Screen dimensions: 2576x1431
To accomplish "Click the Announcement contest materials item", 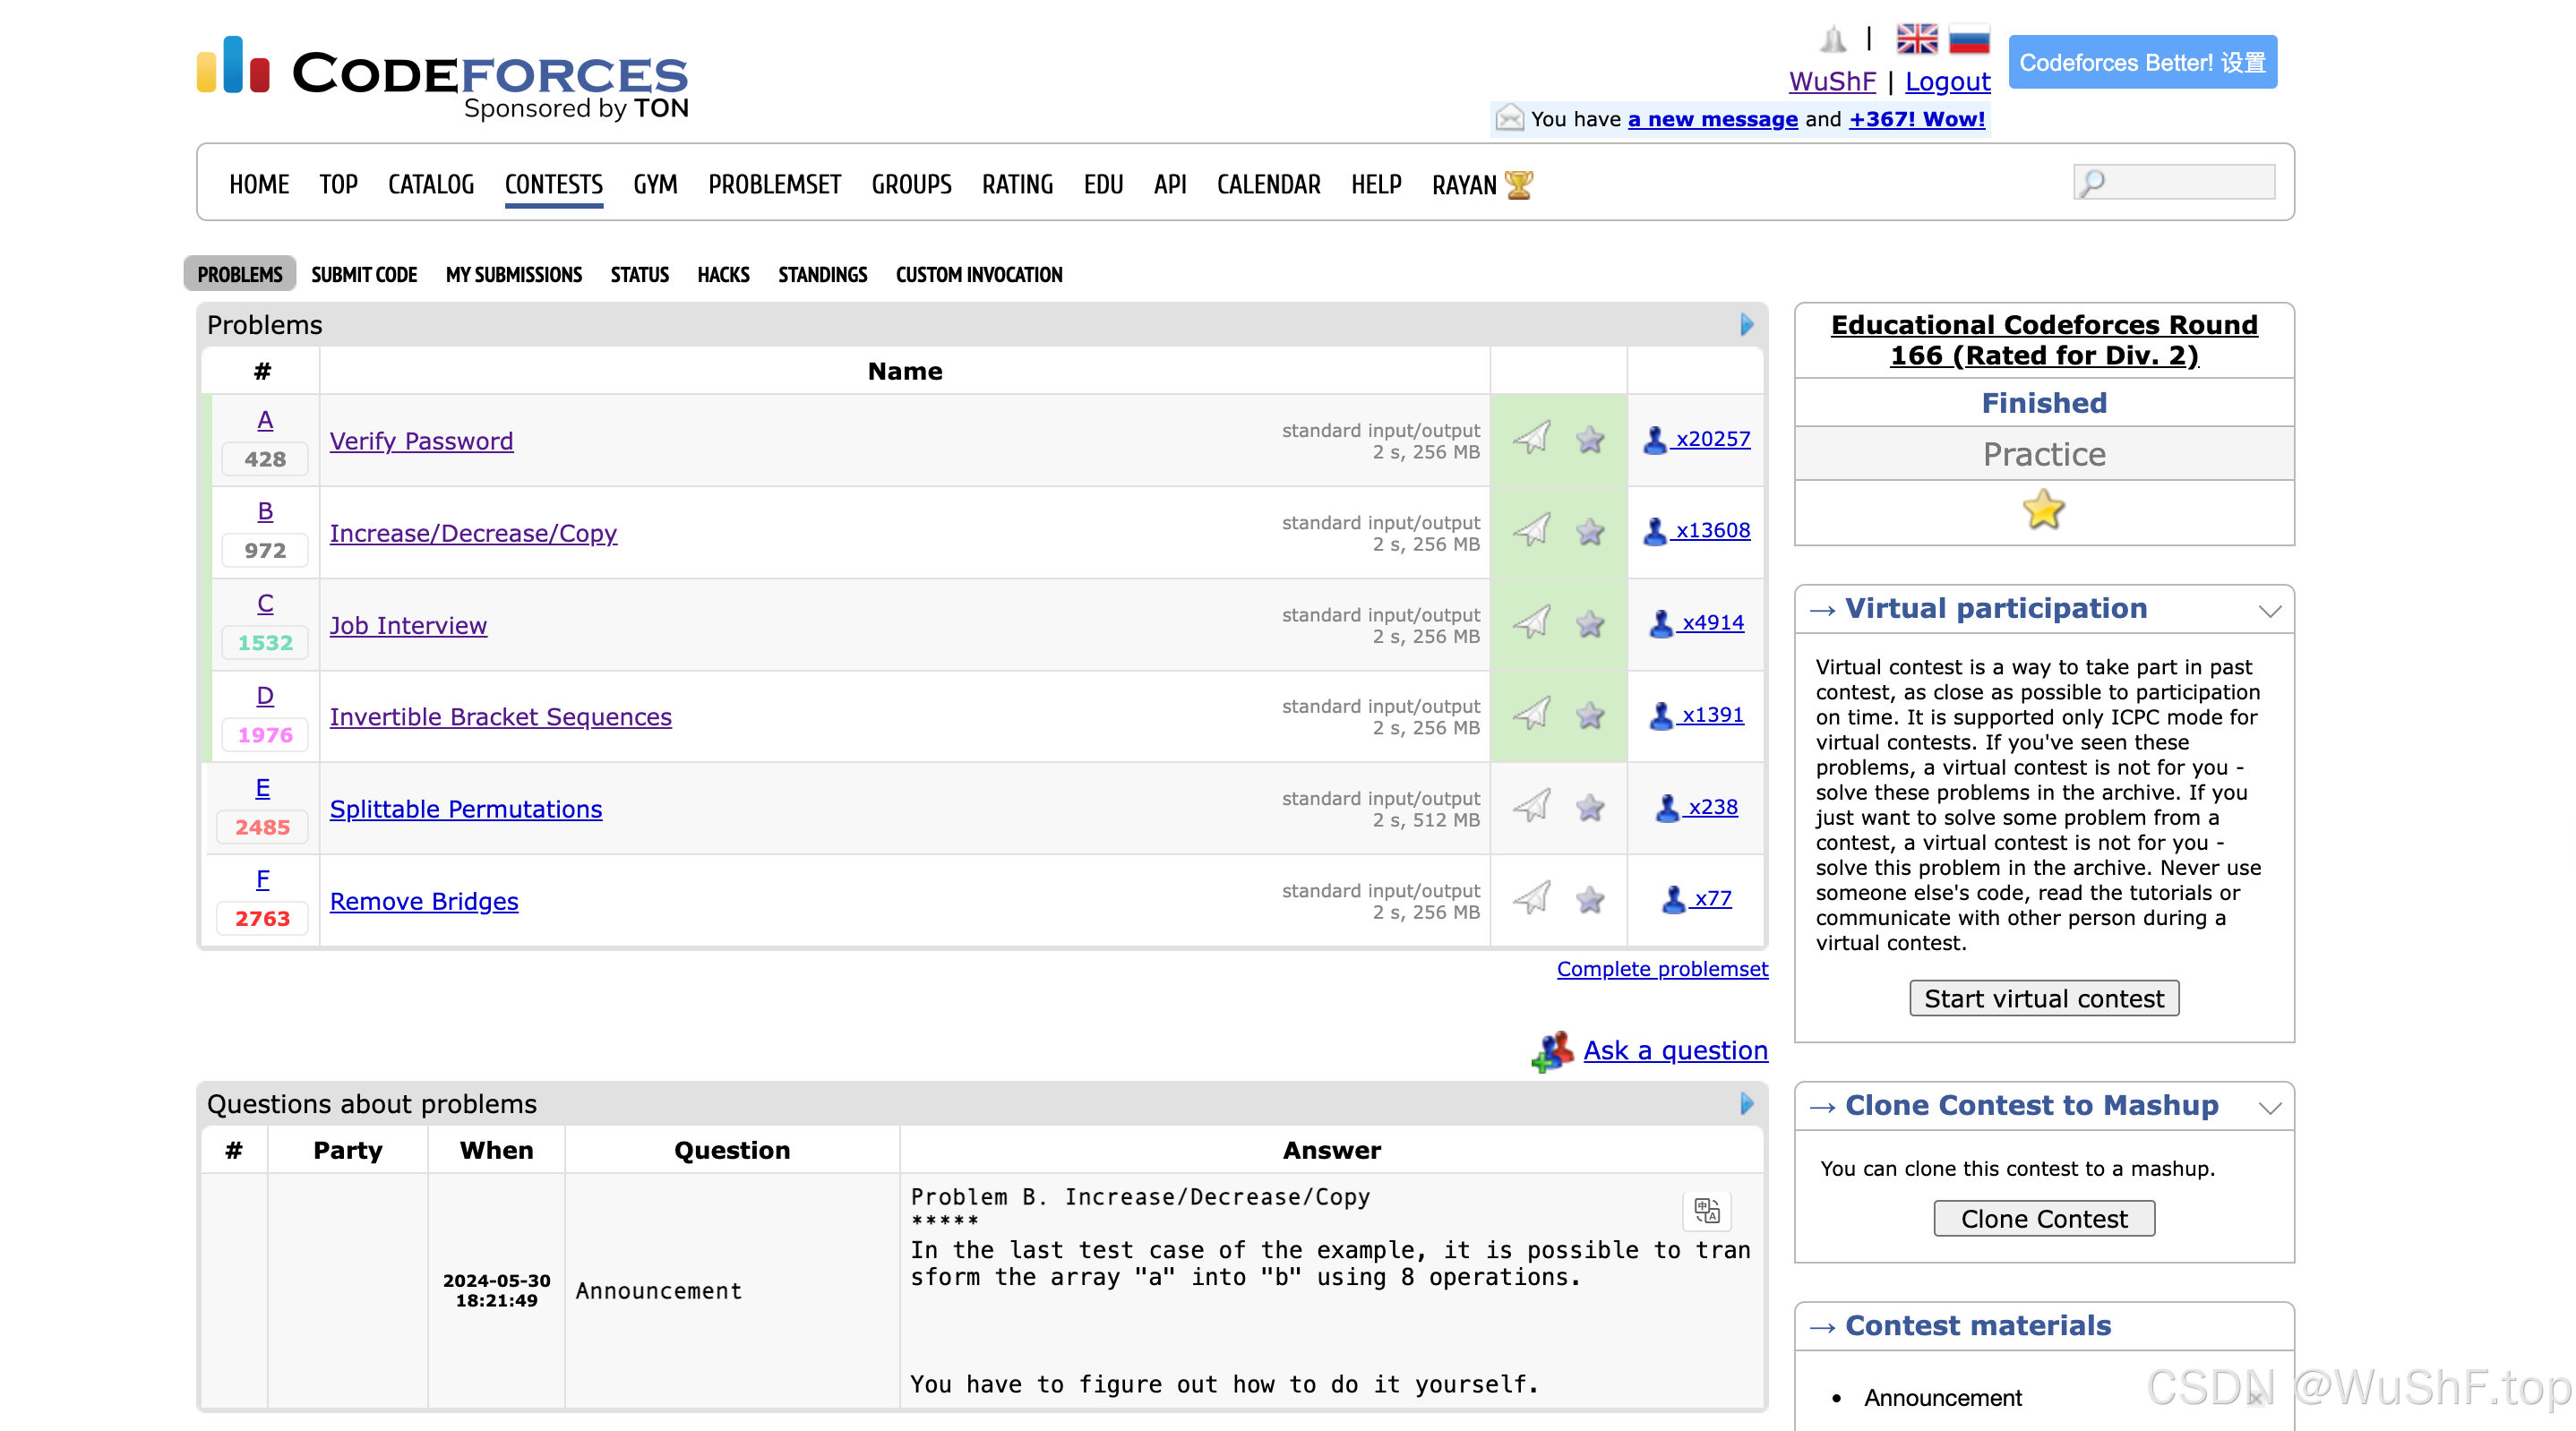I will click(1942, 1397).
